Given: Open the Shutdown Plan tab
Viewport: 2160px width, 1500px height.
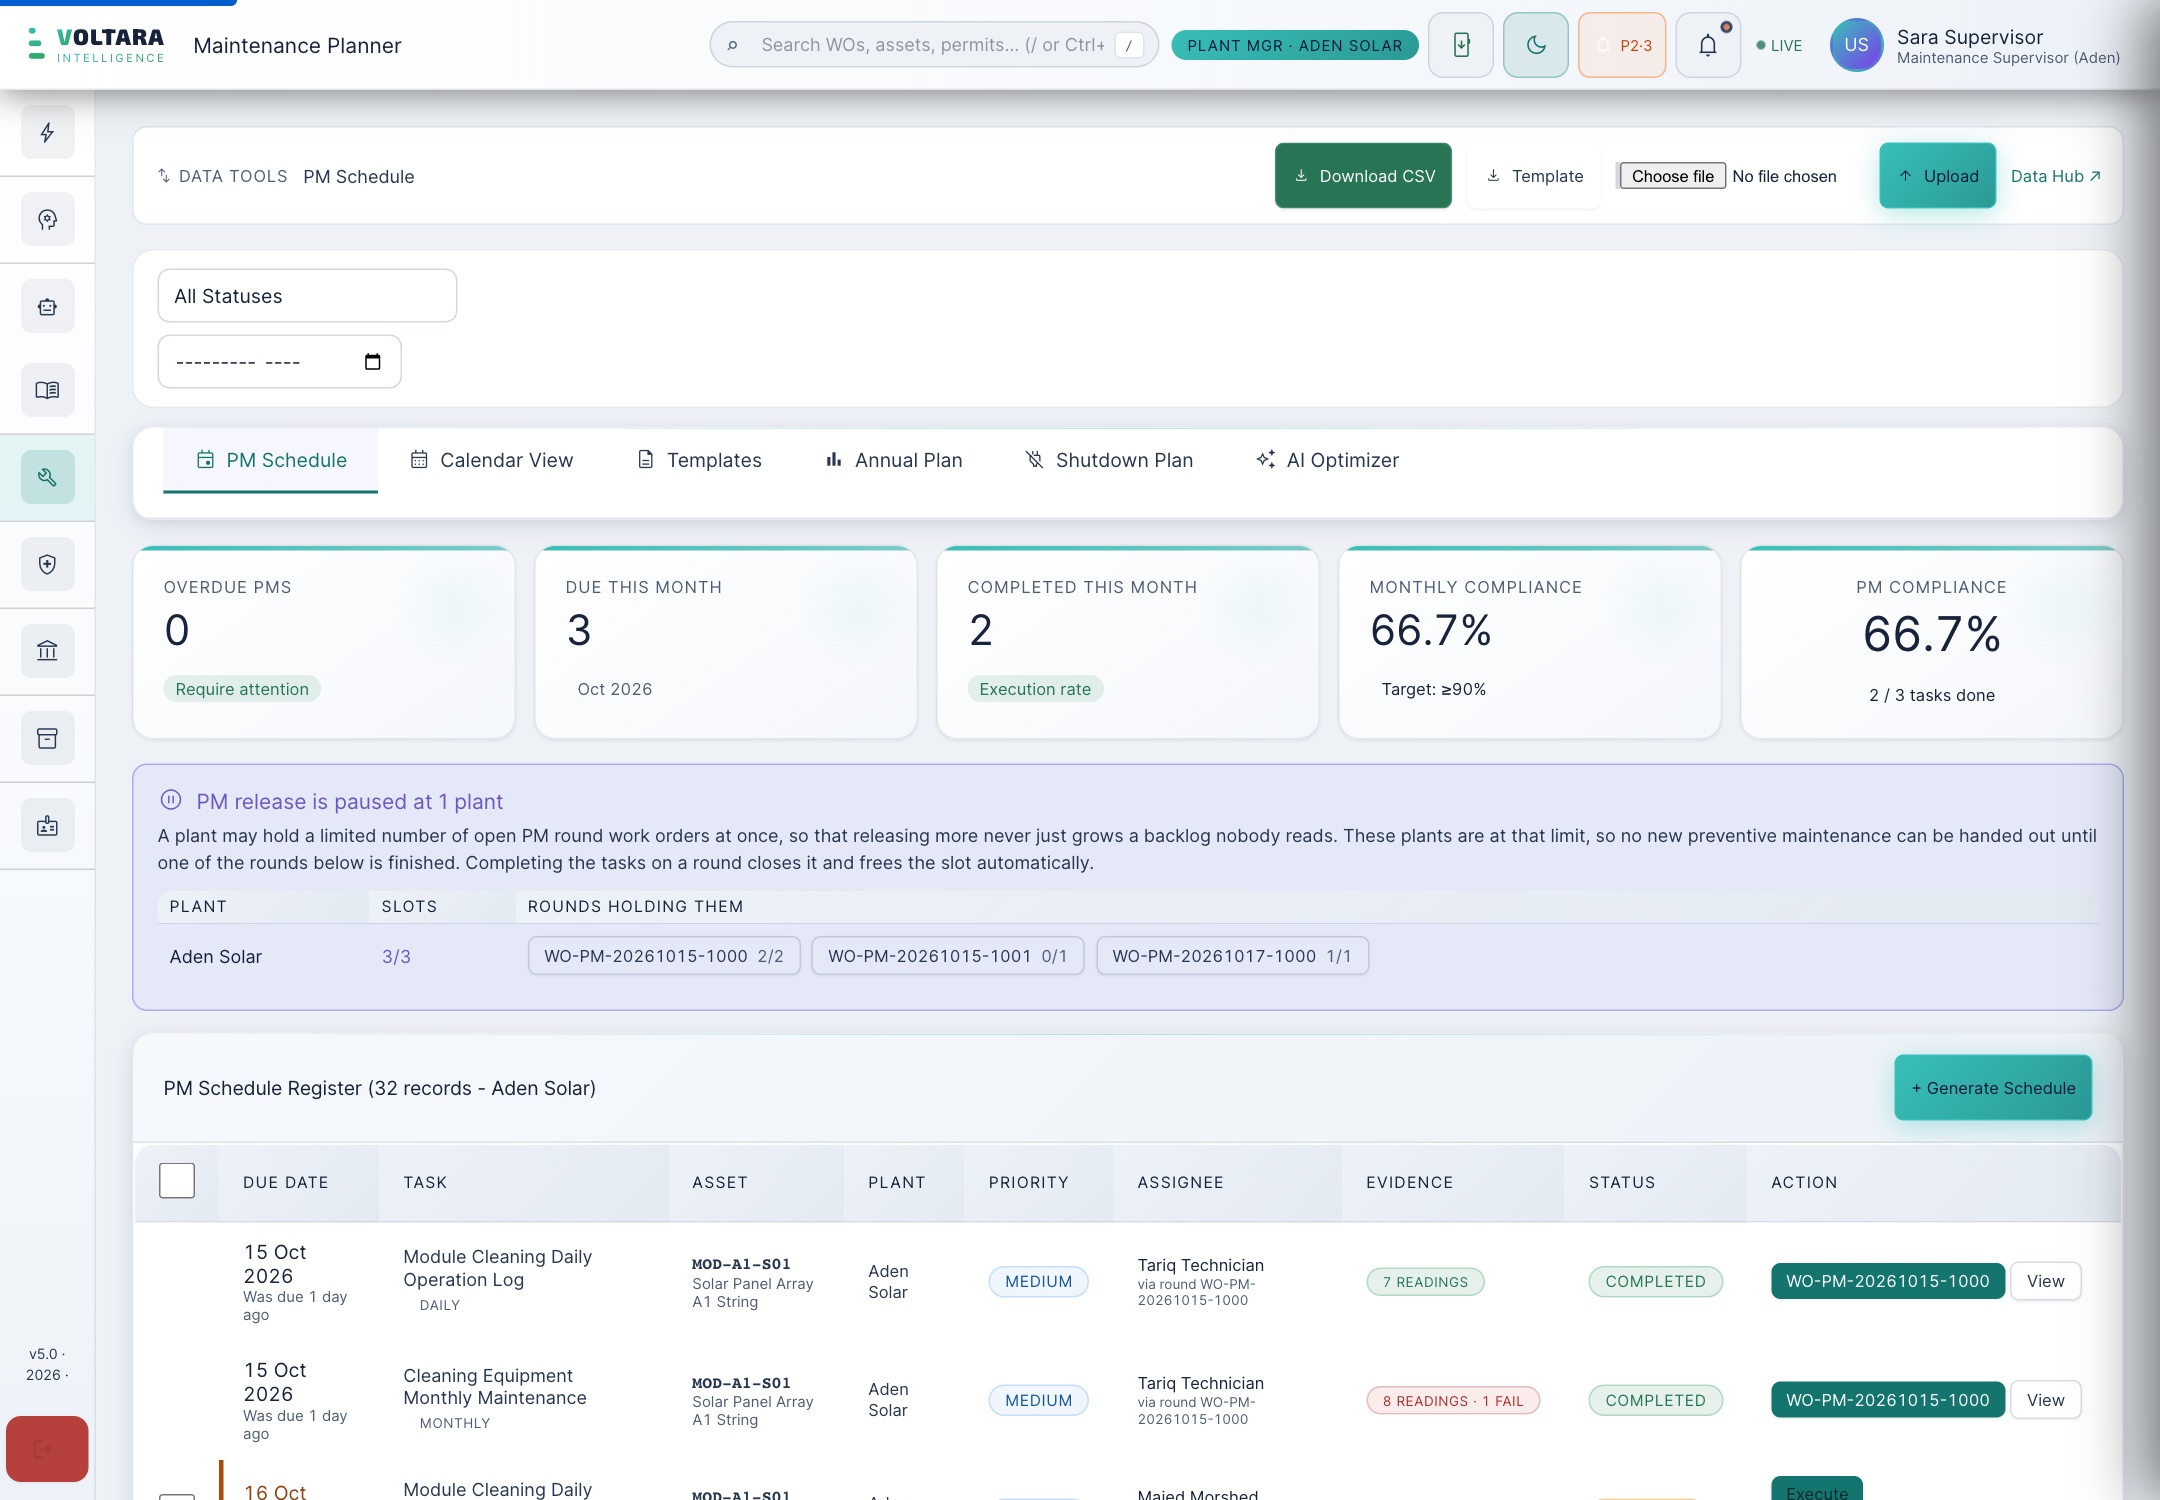Looking at the screenshot, I should [x=1109, y=460].
